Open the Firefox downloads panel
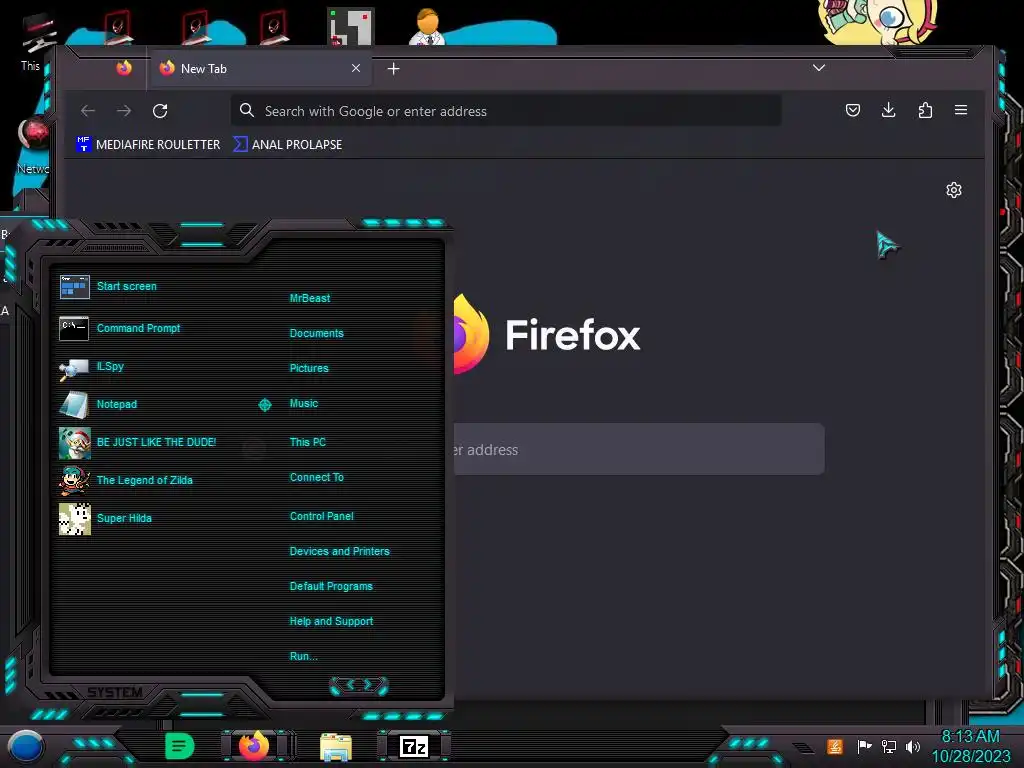Viewport: 1024px width, 768px height. point(888,110)
